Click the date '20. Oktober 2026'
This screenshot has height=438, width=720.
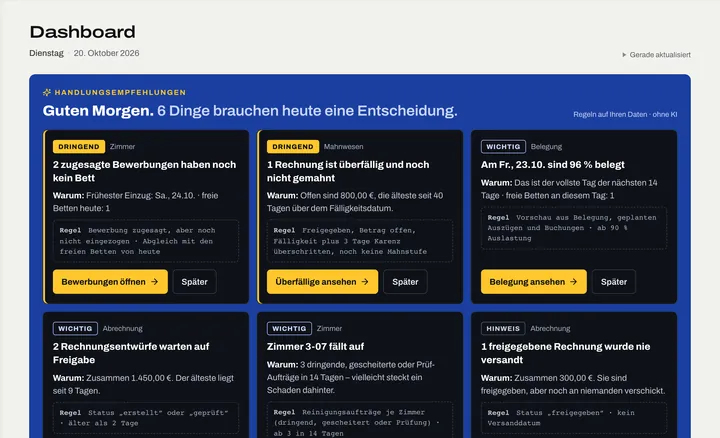[x=106, y=53]
